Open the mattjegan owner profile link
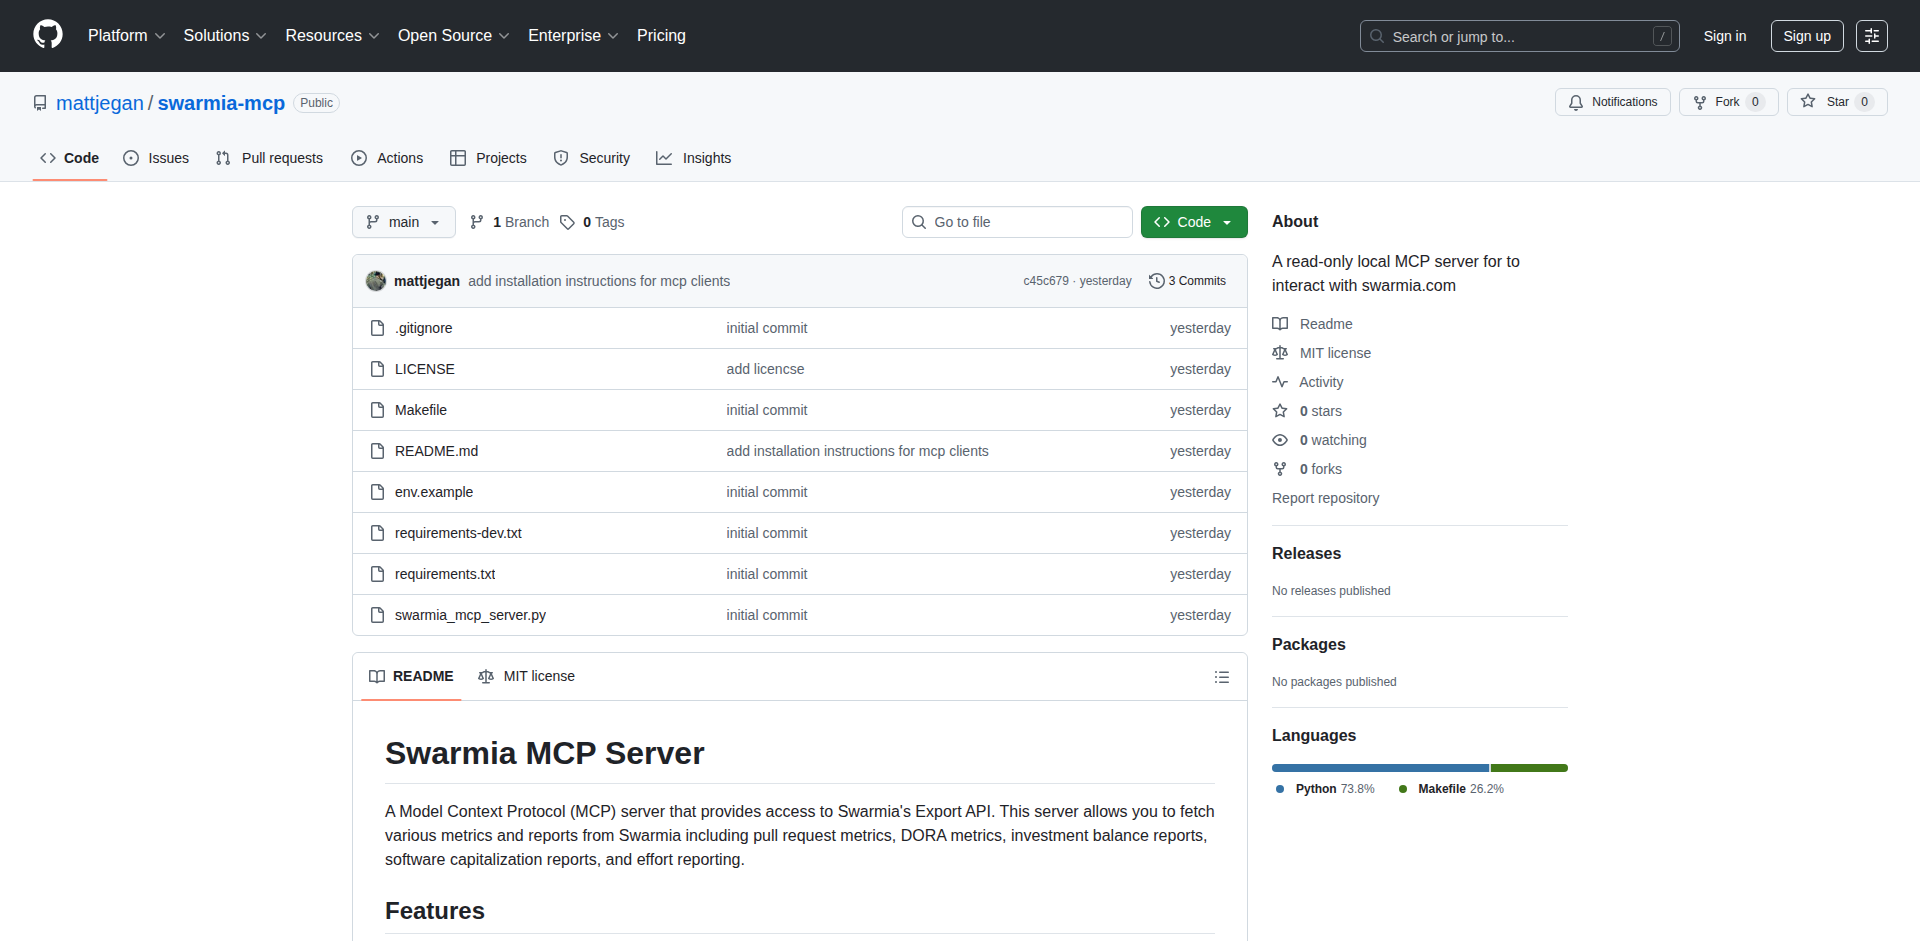1920x941 pixels. [x=100, y=103]
